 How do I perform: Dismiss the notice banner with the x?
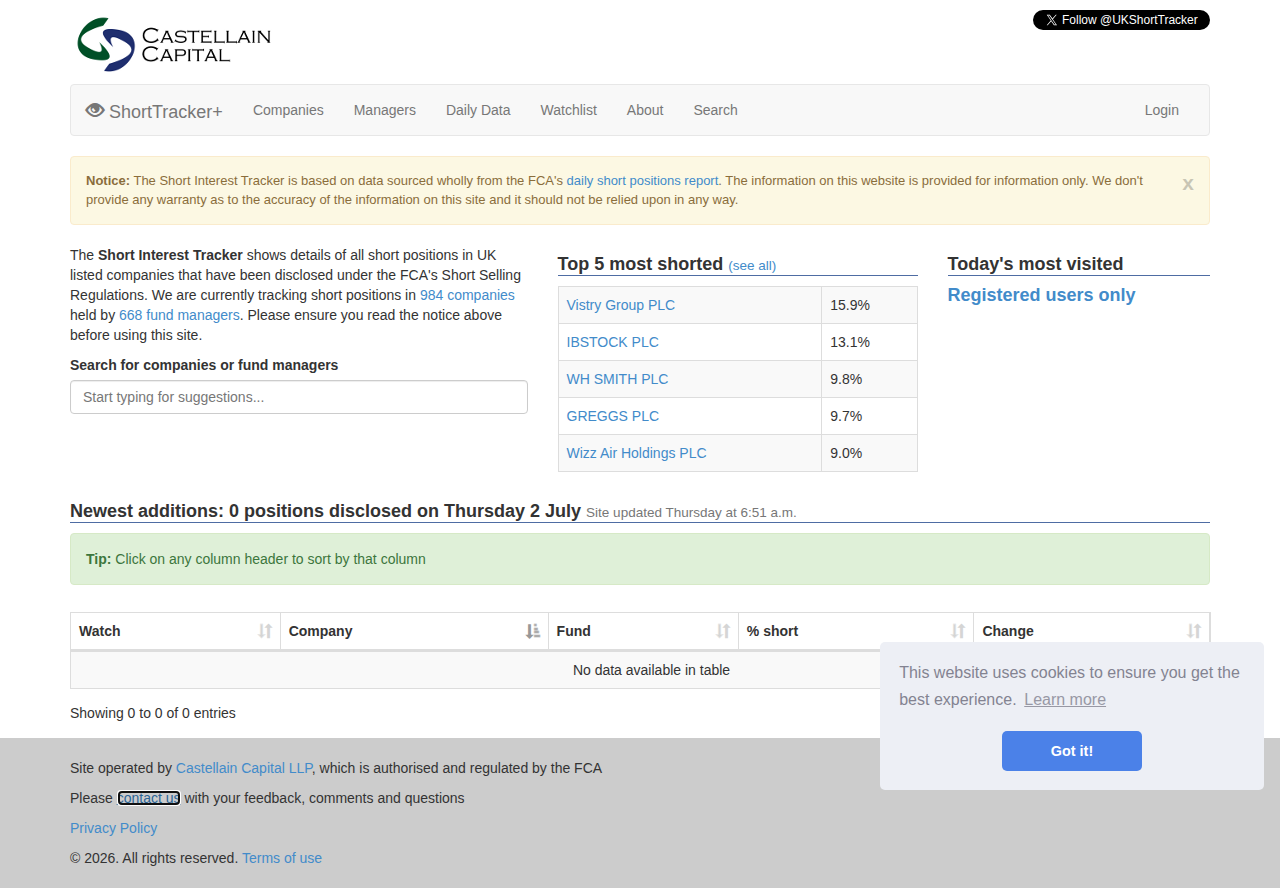click(1188, 184)
